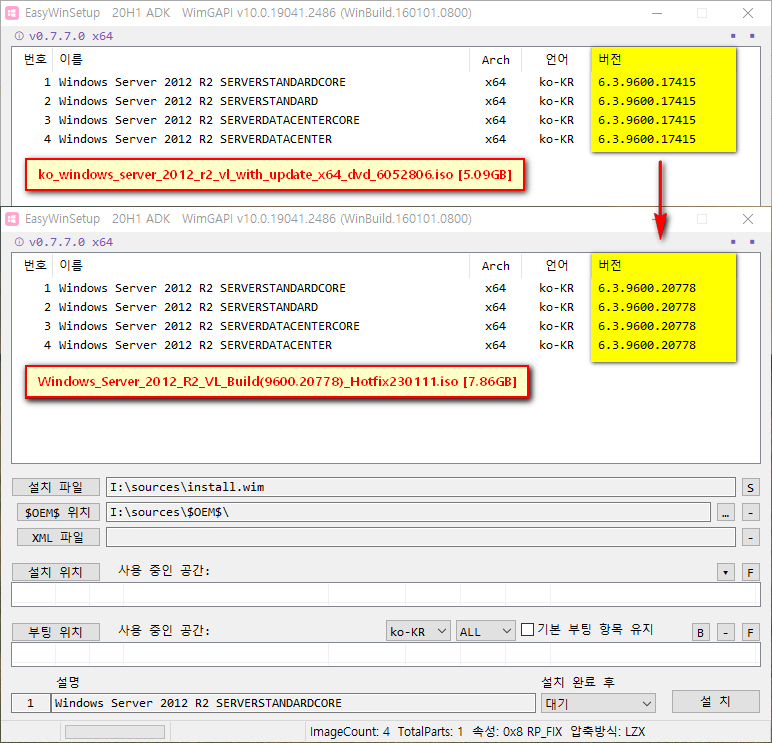Click Arch column header in front window

point(495,266)
